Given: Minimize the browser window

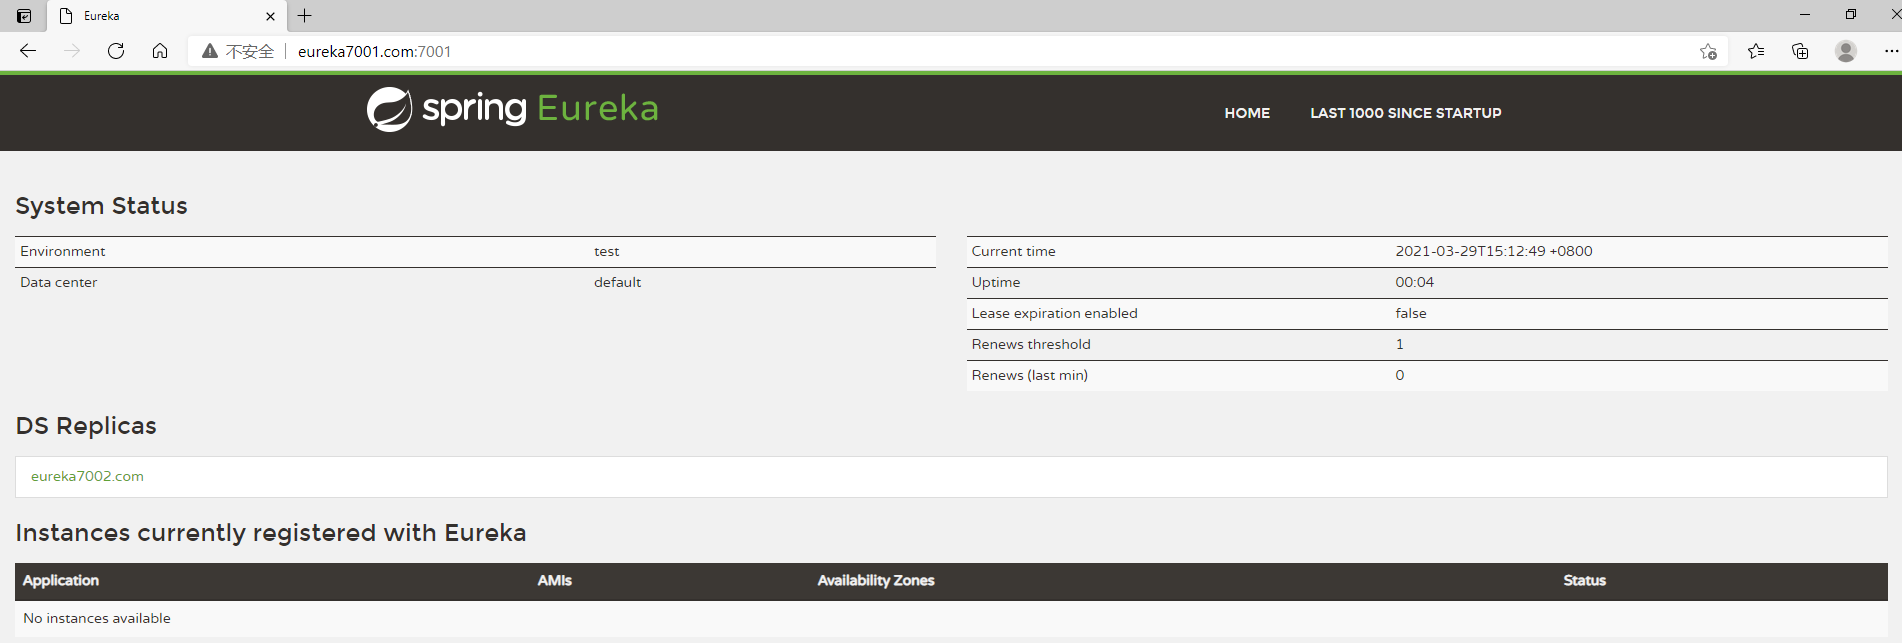Looking at the screenshot, I should click(x=1805, y=14).
